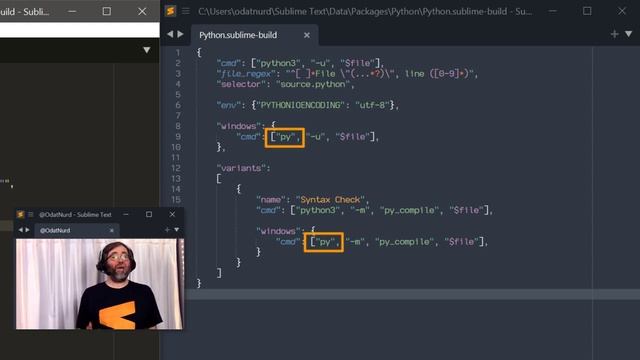Go to previous tab using left arrow in main window
The width and height of the screenshot is (640, 360).
(170, 34)
